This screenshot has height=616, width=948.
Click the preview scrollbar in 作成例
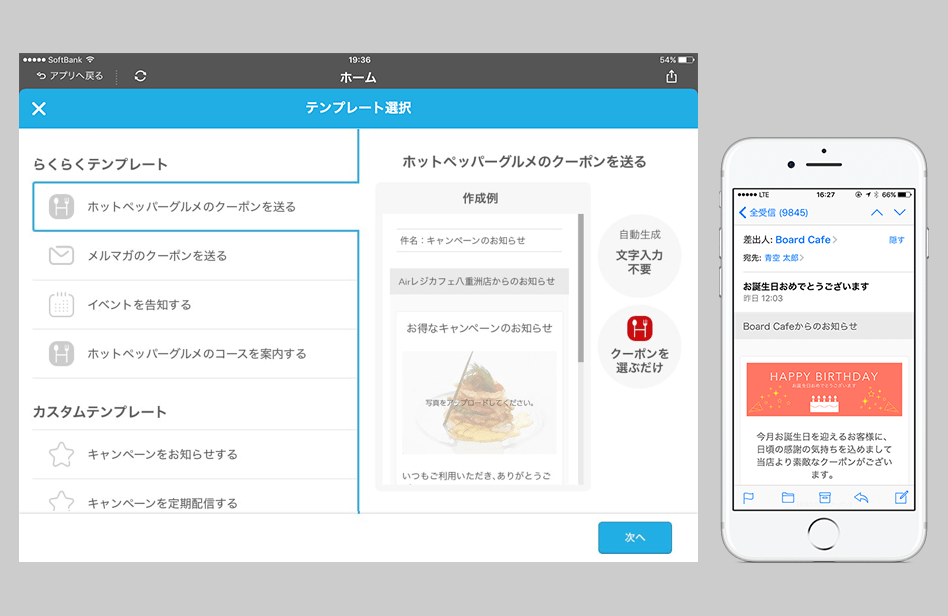(581, 288)
